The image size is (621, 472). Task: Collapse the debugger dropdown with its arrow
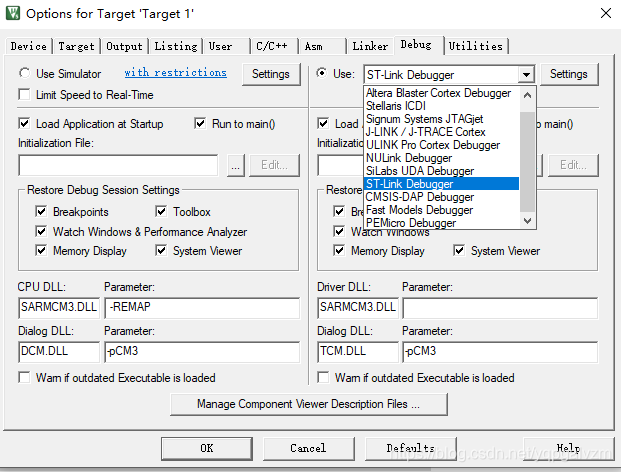click(526, 74)
